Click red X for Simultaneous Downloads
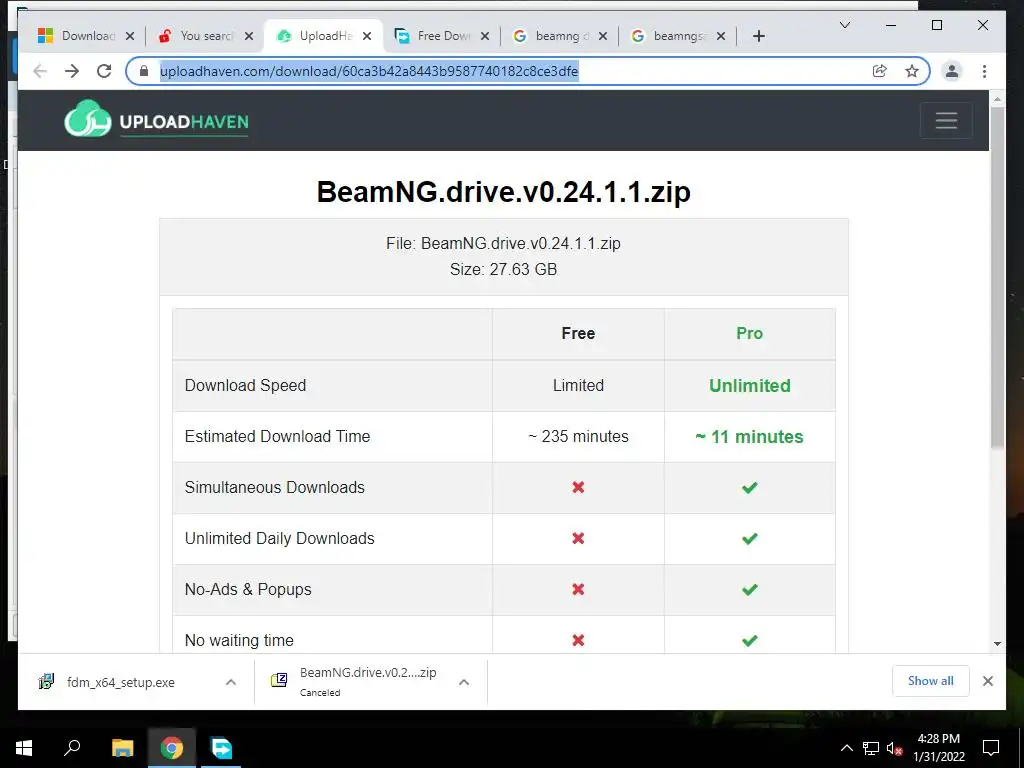The image size is (1024, 768). coord(578,487)
